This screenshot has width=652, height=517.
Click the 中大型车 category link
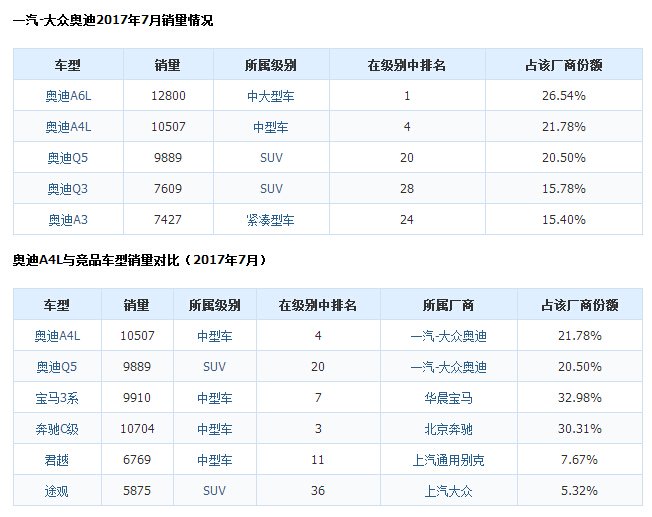[x=271, y=96]
